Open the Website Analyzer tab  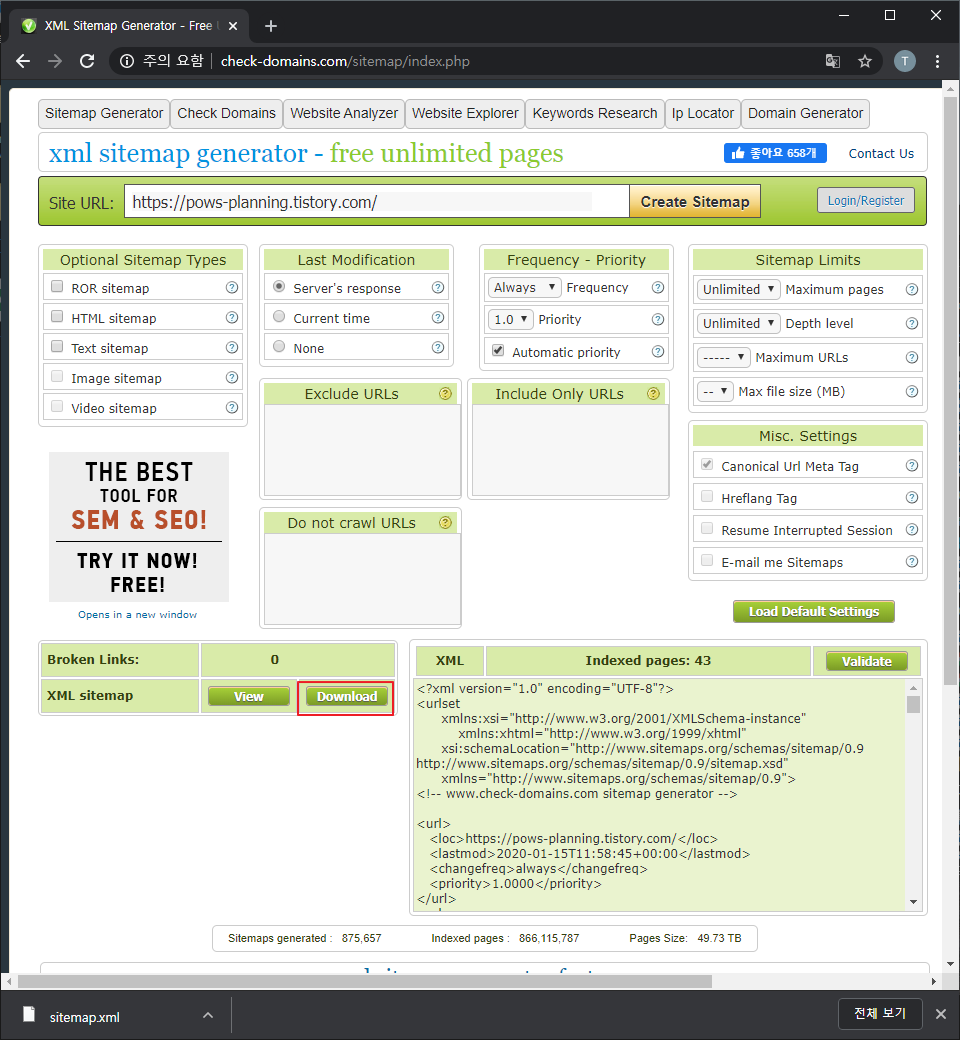(x=344, y=113)
